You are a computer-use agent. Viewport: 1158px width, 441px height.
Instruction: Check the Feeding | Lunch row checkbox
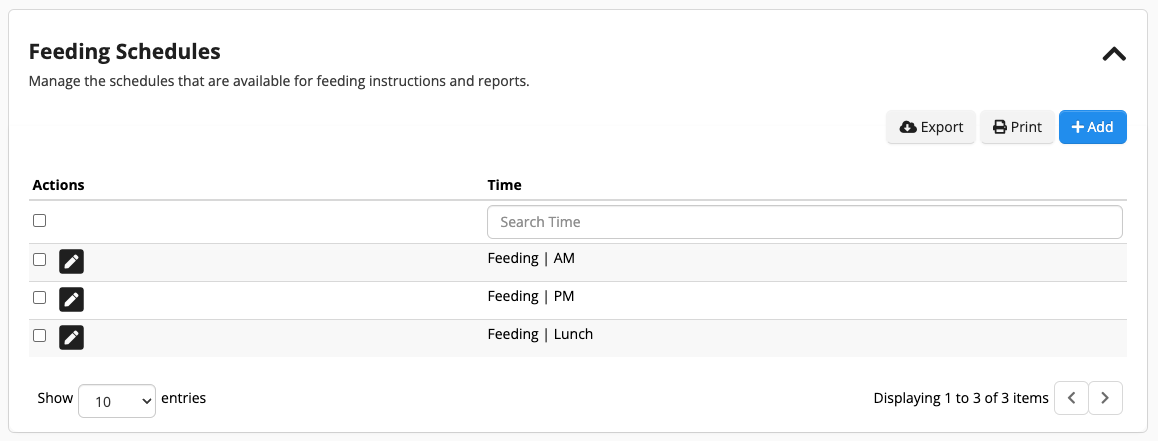pyautogui.click(x=40, y=335)
